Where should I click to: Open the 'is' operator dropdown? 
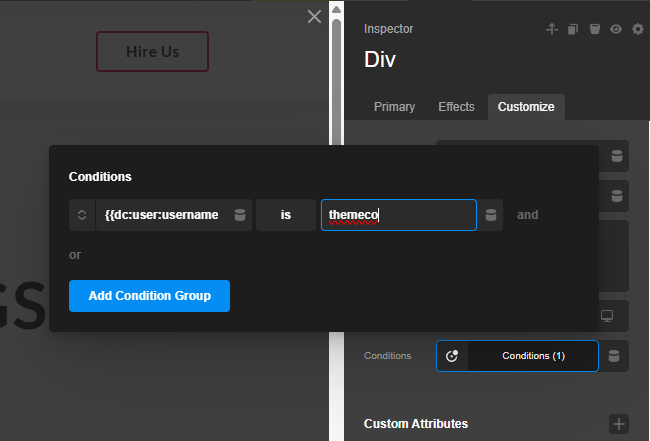pos(286,215)
